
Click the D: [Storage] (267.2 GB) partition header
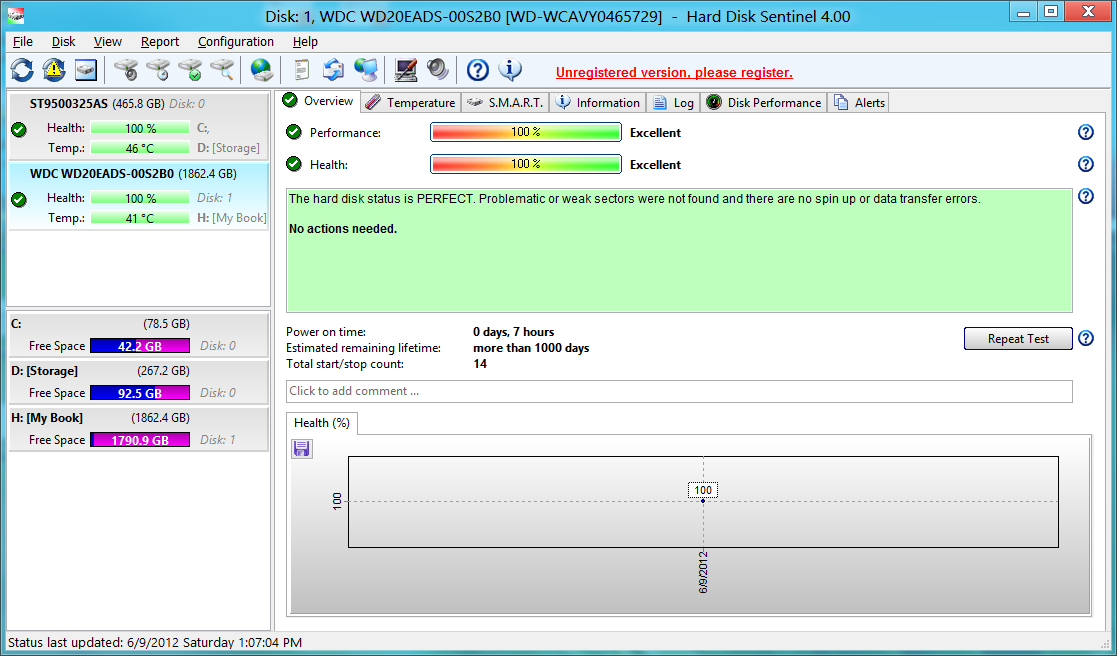tap(100, 371)
